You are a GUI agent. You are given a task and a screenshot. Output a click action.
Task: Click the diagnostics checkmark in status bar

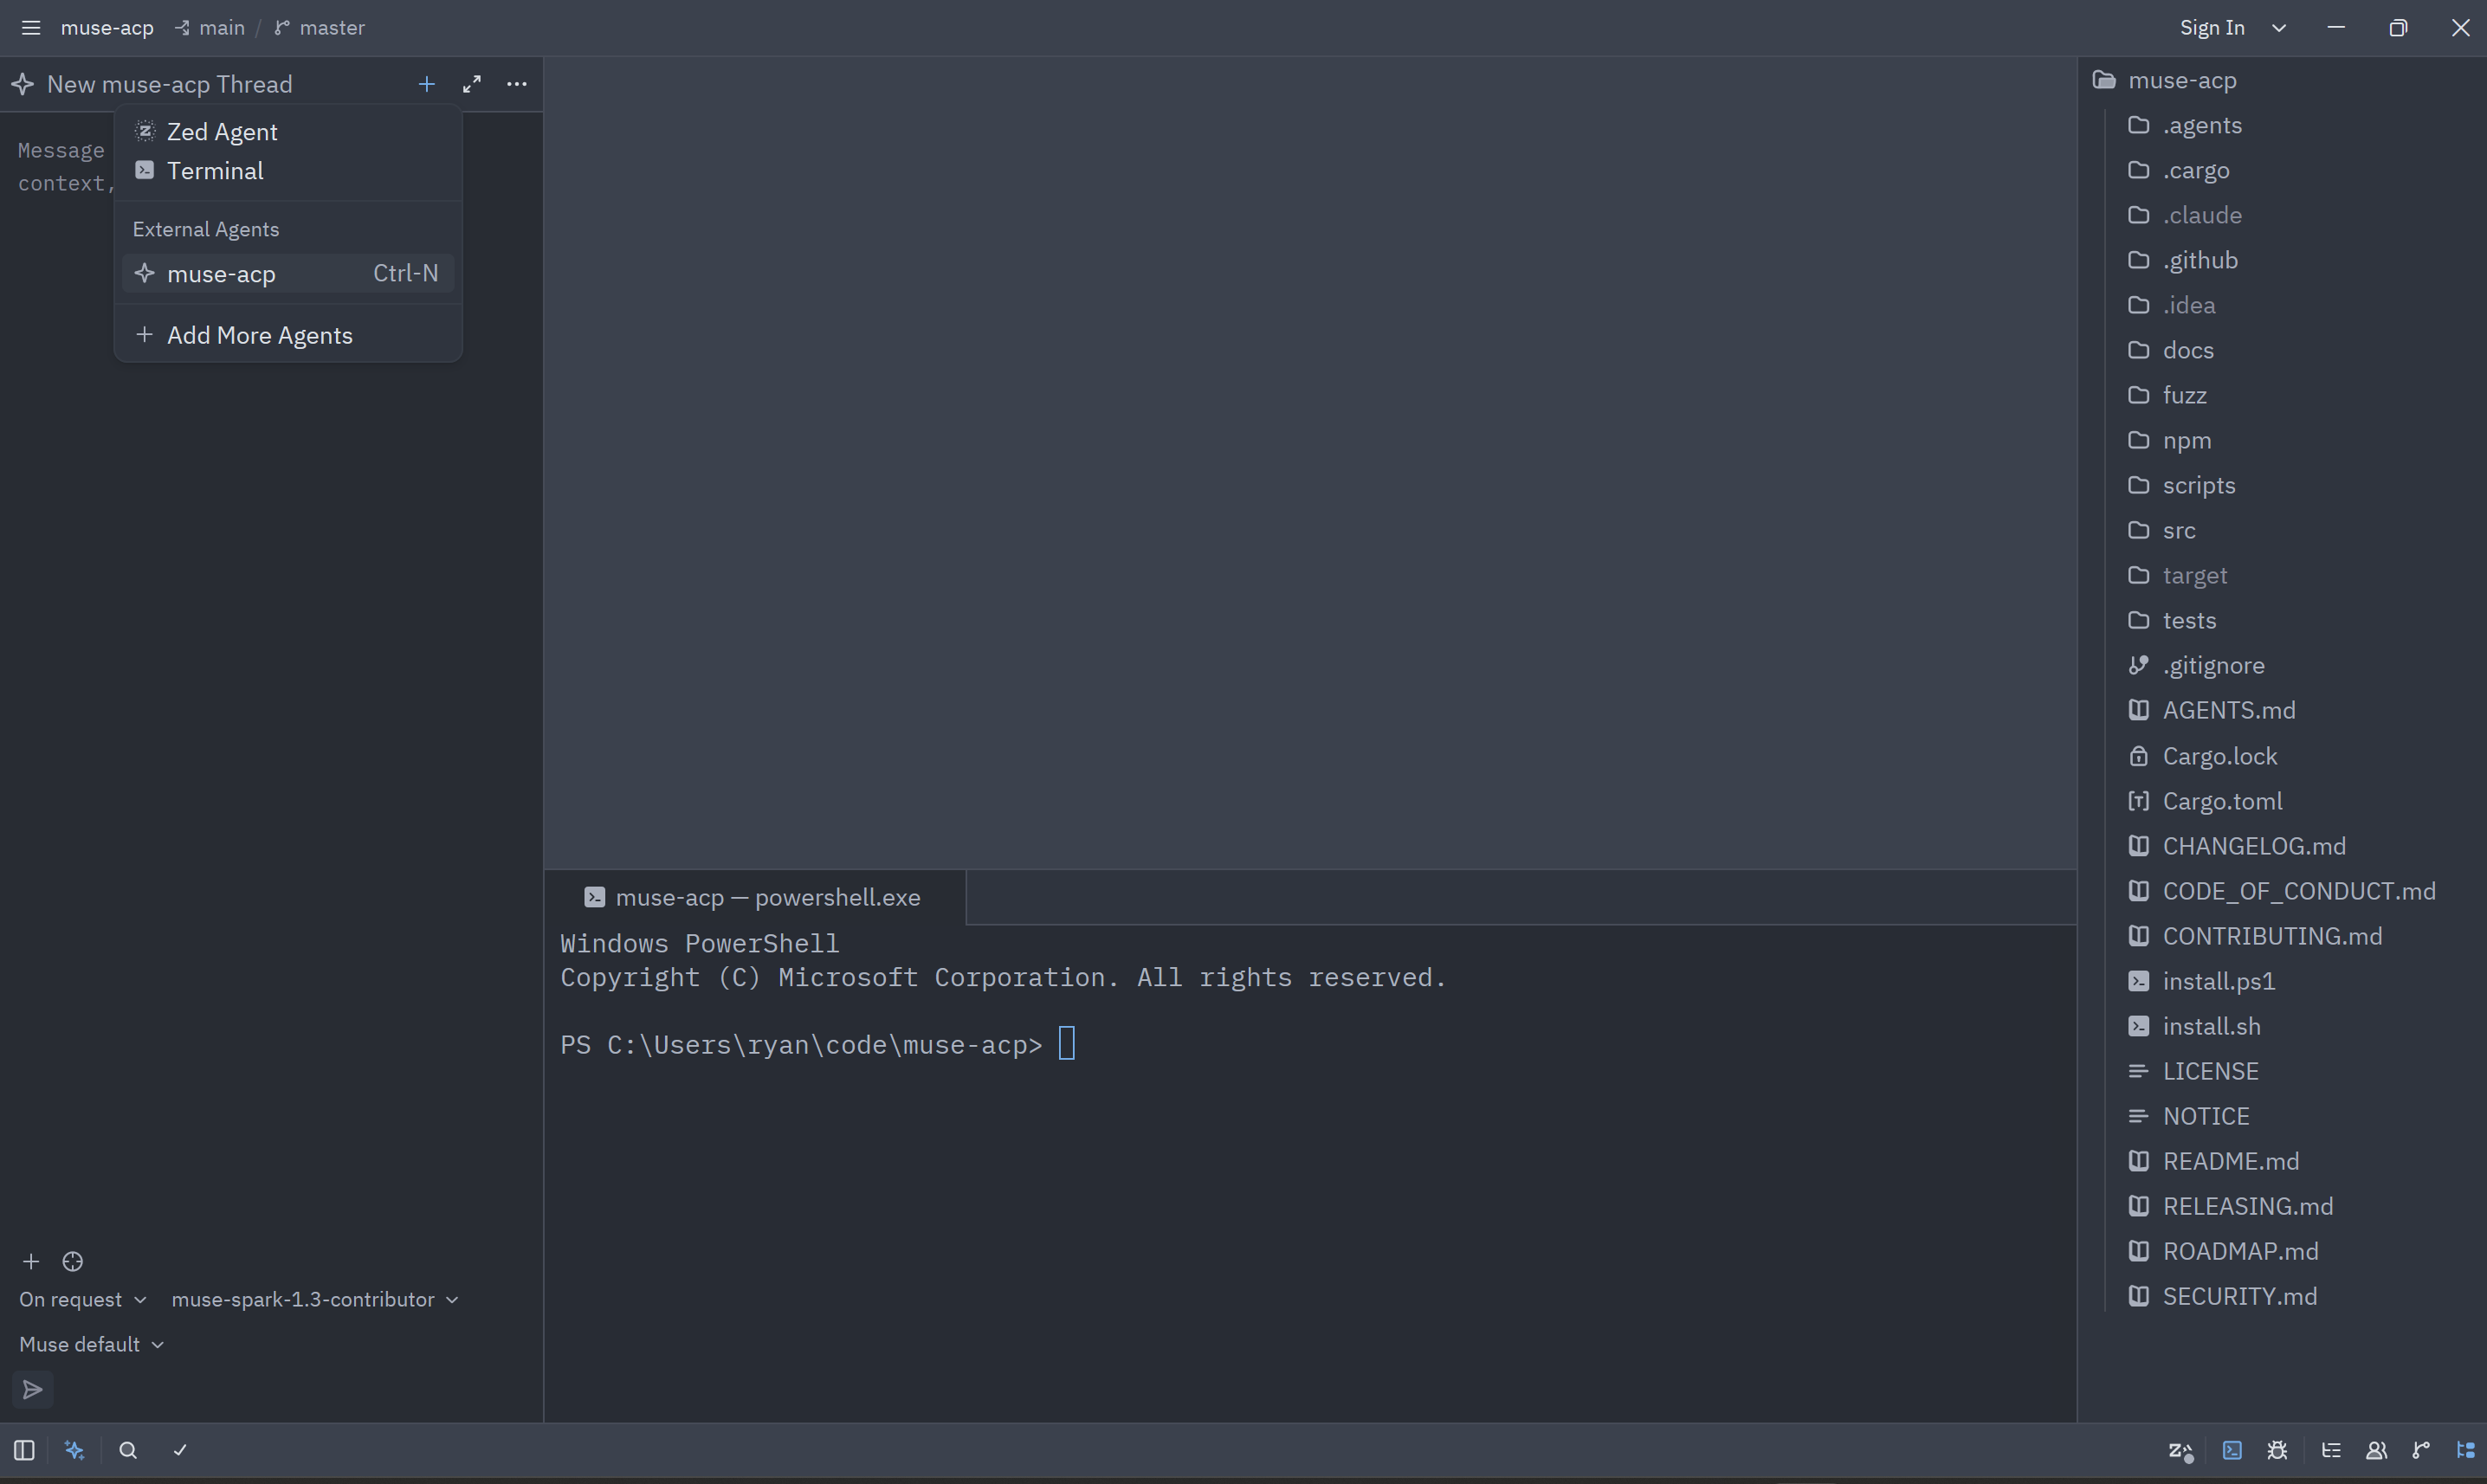point(180,1451)
